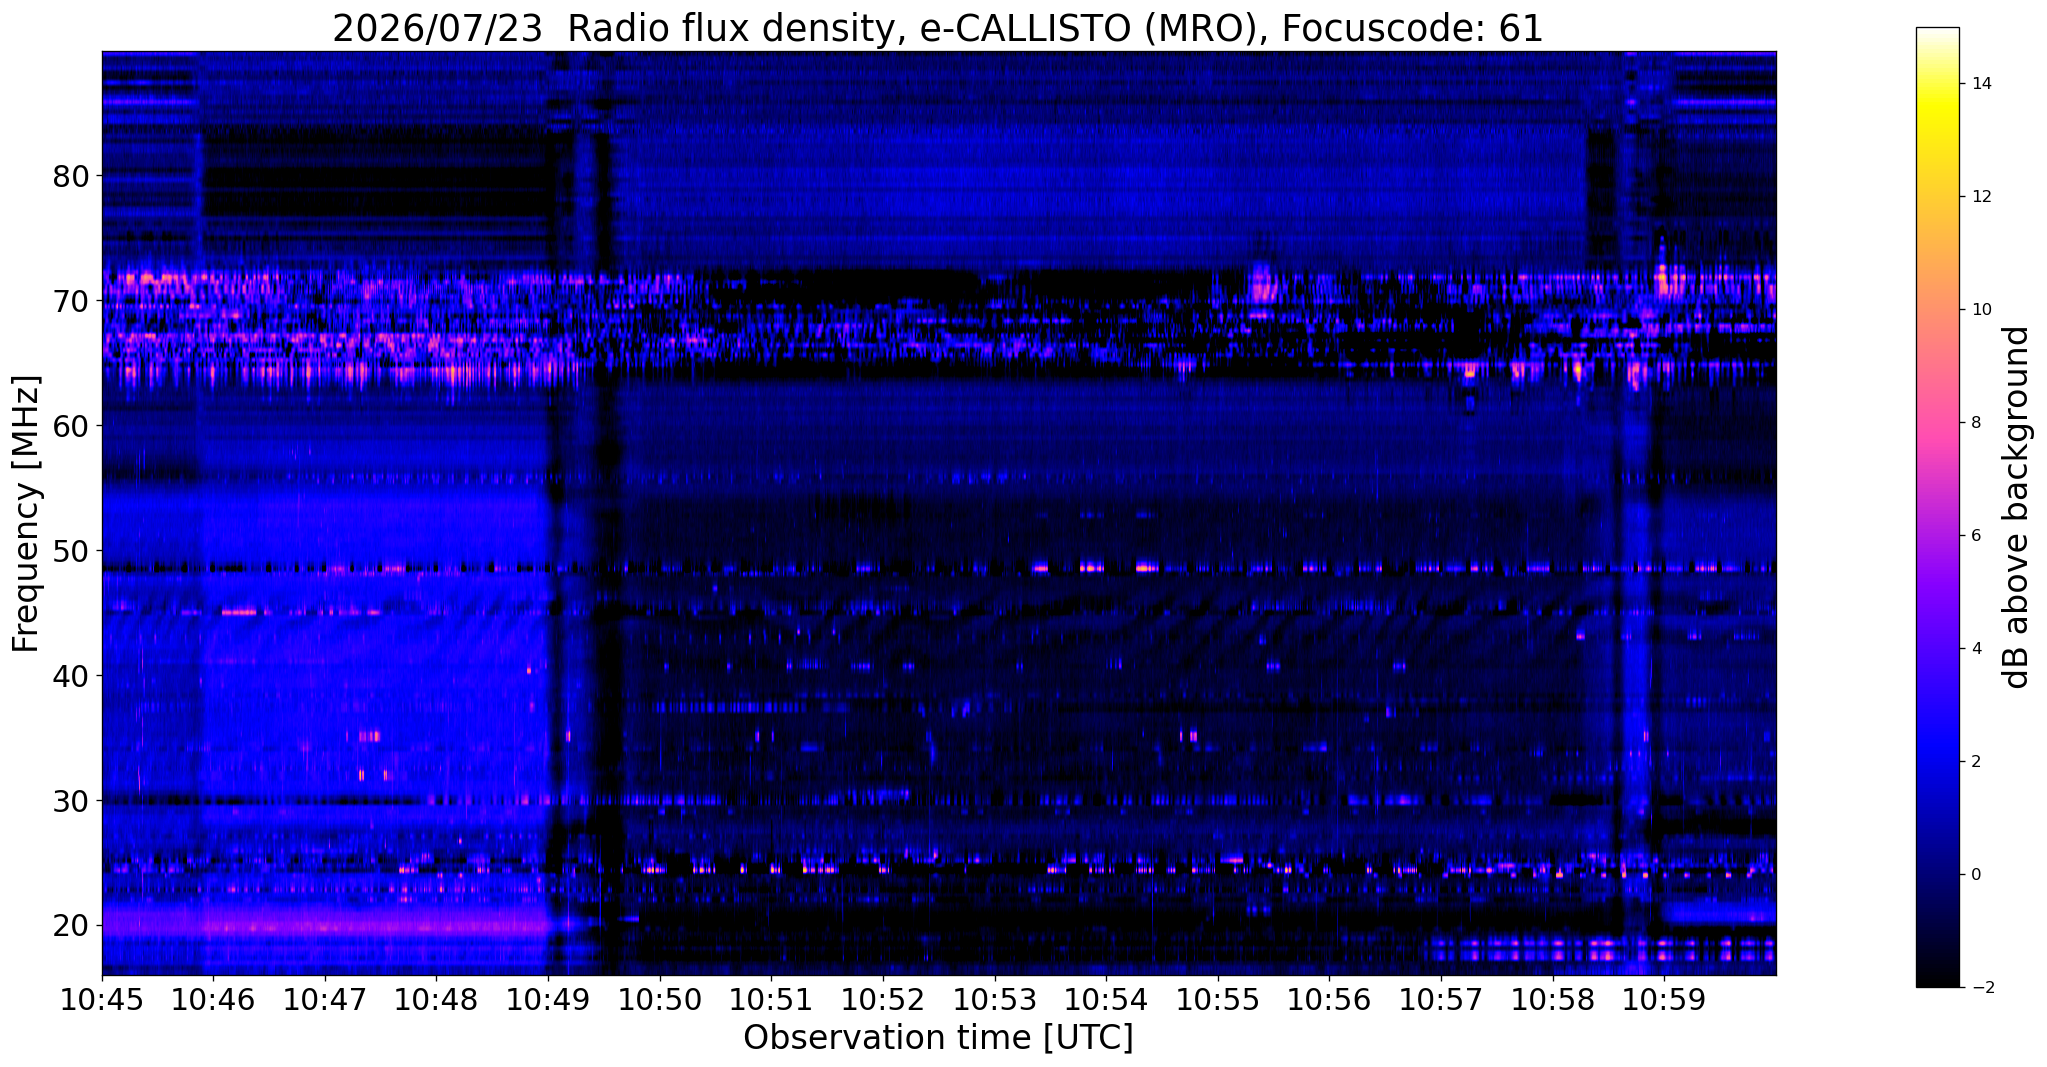Click the 10:55 time tick label

1218,1000
